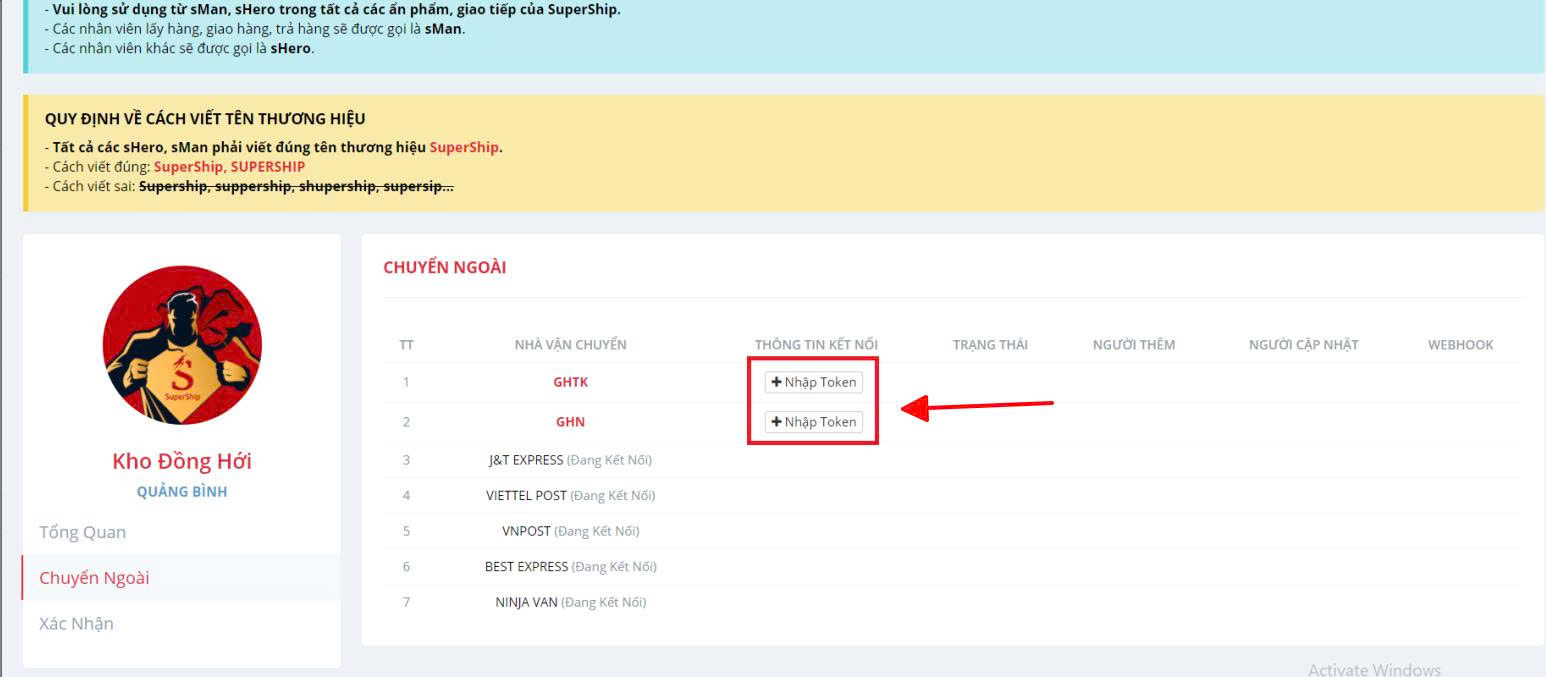This screenshot has height=677, width=1546.
Task: Click the QUẢNG BÌNH label
Action: [182, 492]
